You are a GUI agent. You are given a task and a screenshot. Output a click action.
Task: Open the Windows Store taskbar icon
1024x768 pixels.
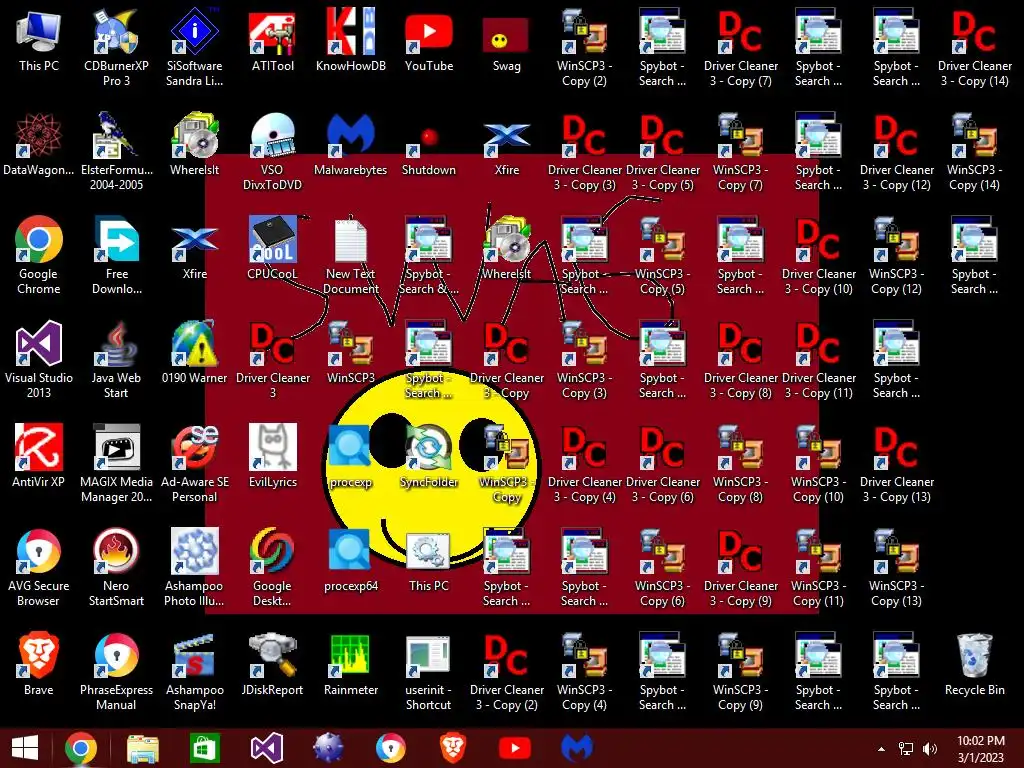click(204, 748)
